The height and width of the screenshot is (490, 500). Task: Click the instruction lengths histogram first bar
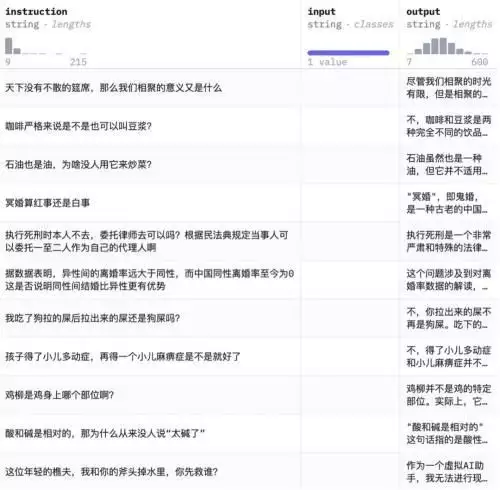tap(9, 46)
